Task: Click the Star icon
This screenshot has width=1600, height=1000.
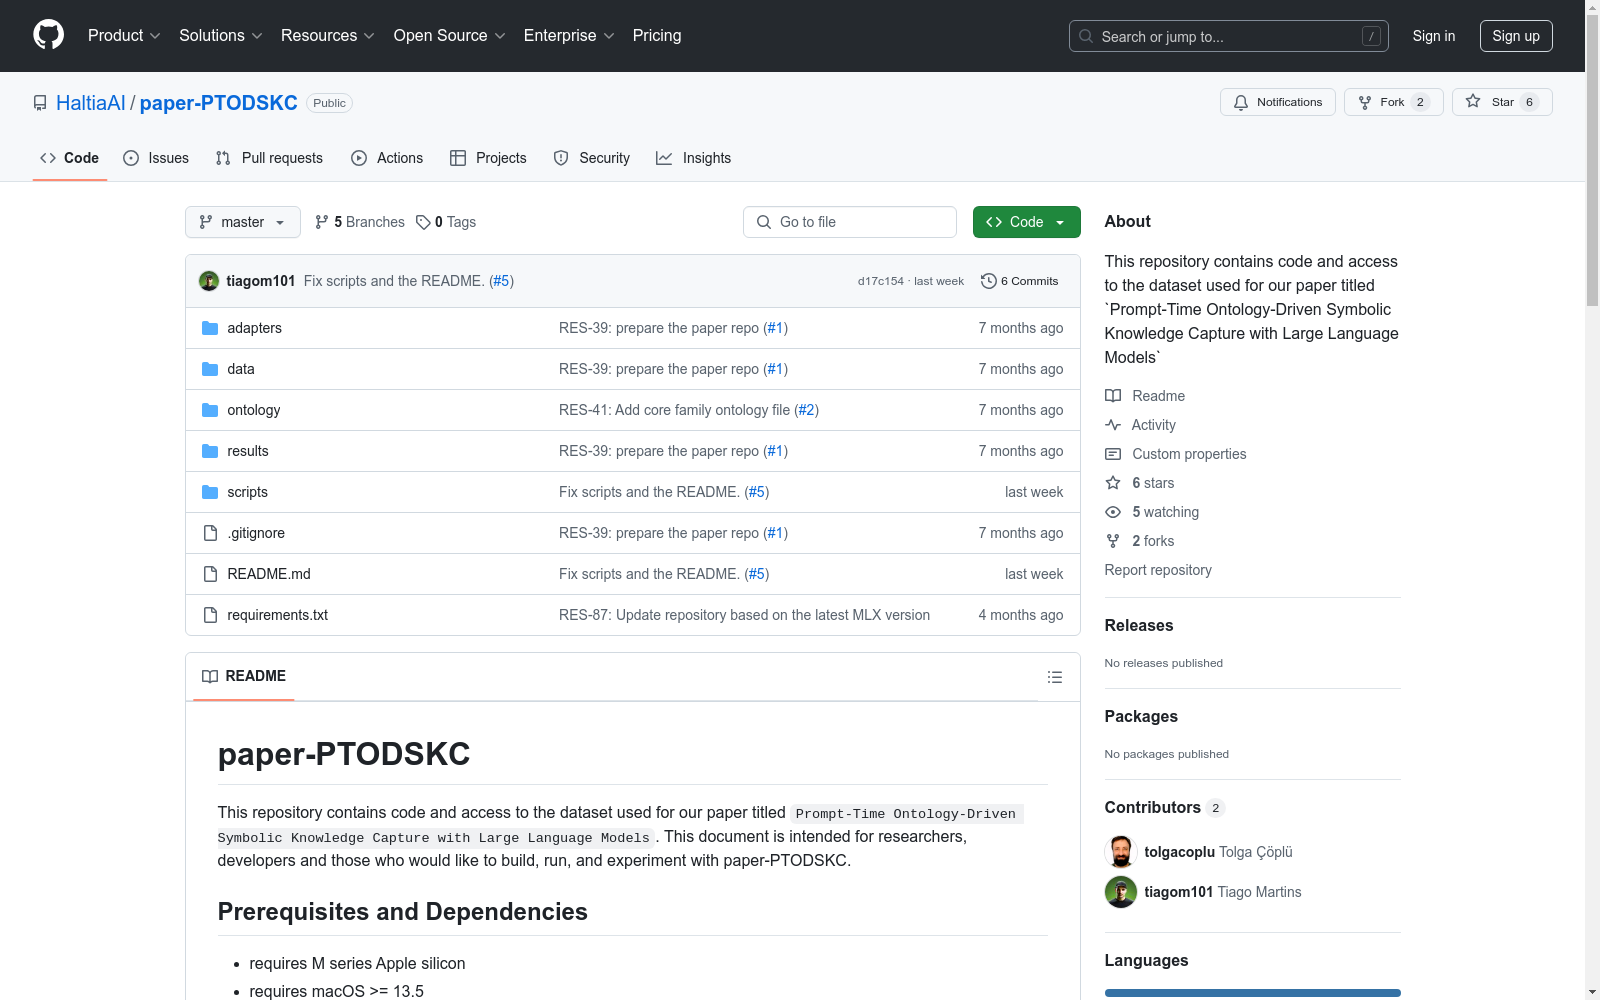Action: [x=1473, y=101]
